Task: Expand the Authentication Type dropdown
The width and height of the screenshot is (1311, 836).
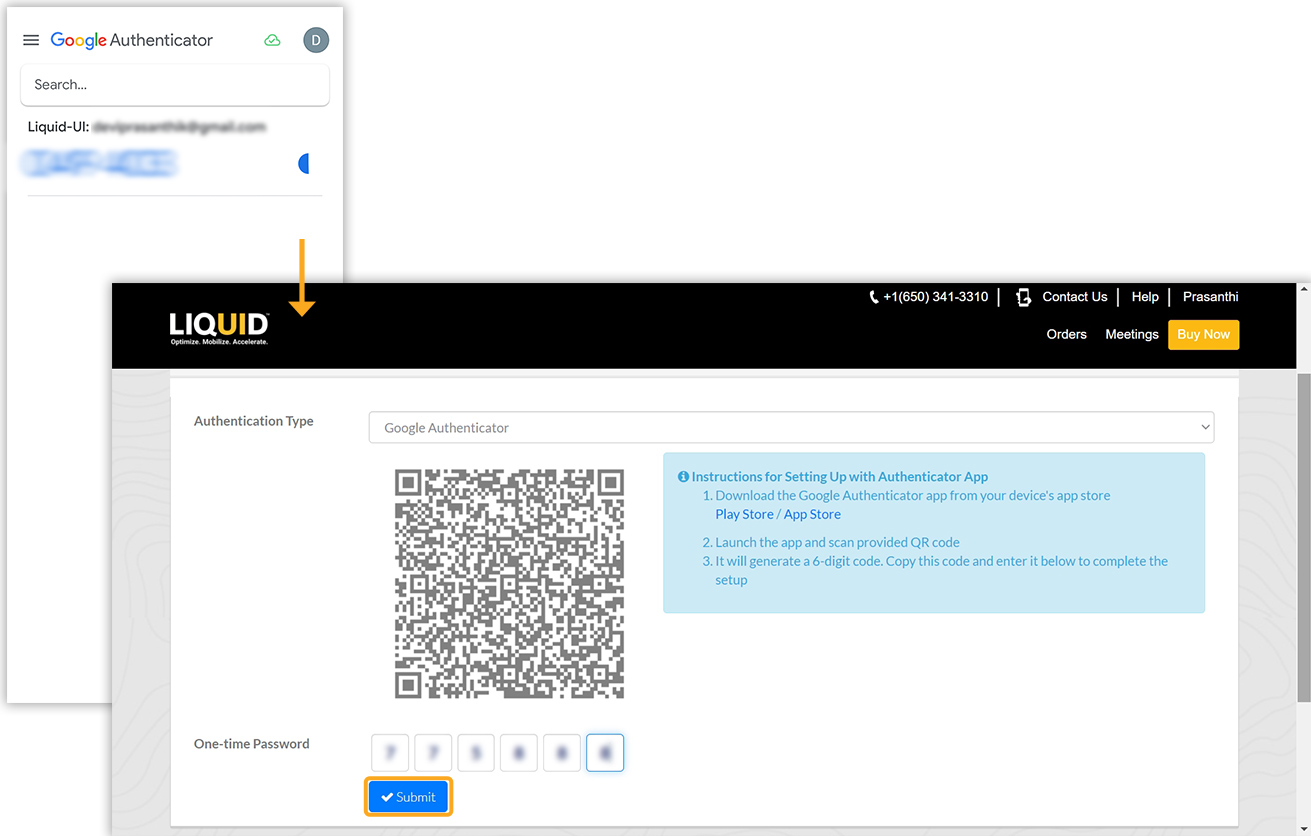Action: click(x=791, y=427)
